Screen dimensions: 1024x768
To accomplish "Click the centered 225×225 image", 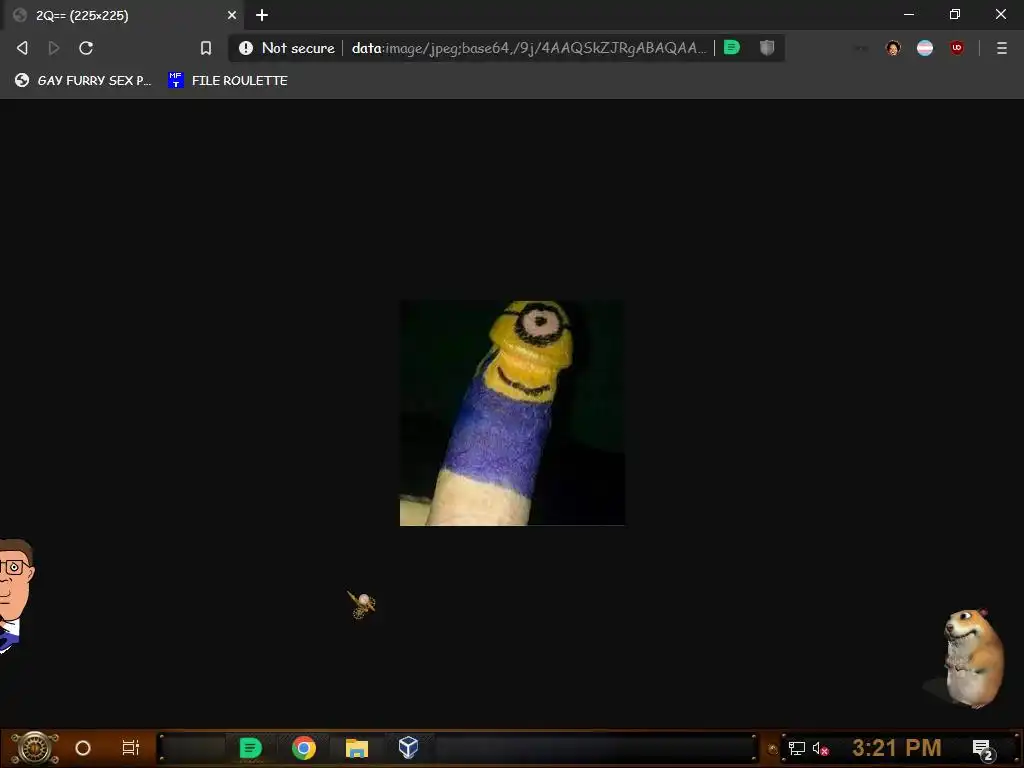I will pyautogui.click(x=512, y=413).
